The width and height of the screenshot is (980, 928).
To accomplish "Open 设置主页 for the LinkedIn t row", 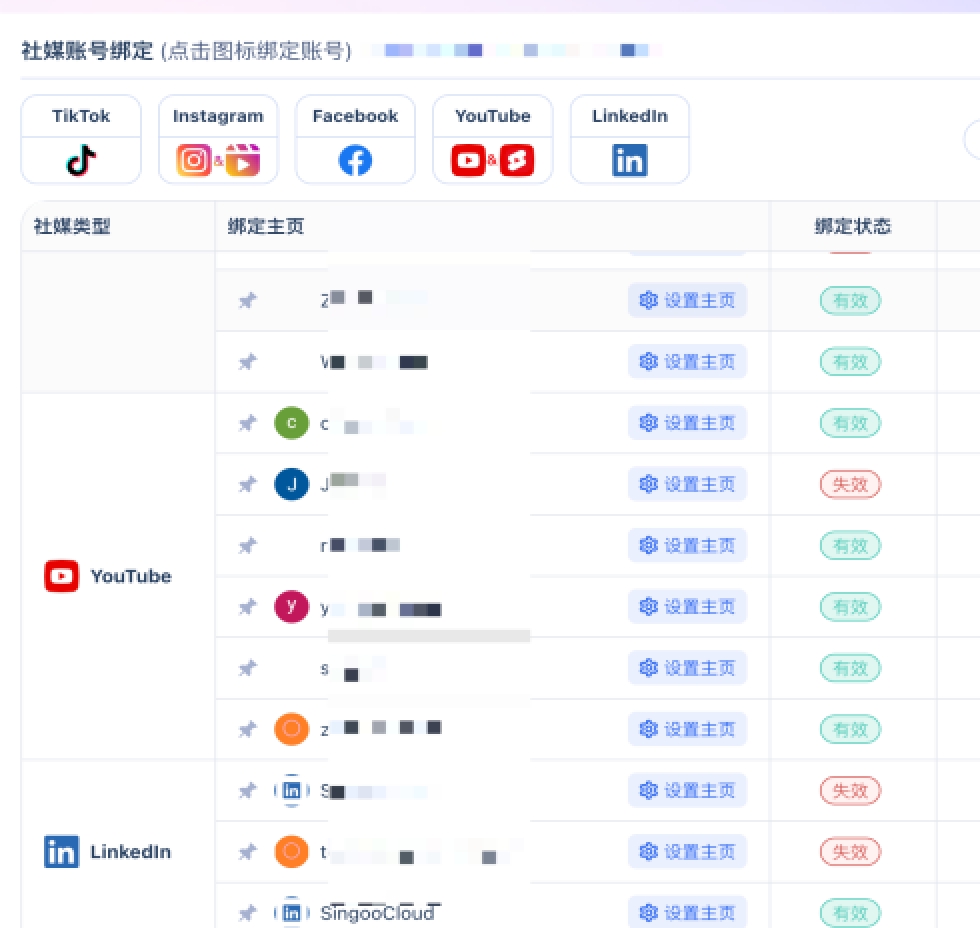I will tap(688, 852).
